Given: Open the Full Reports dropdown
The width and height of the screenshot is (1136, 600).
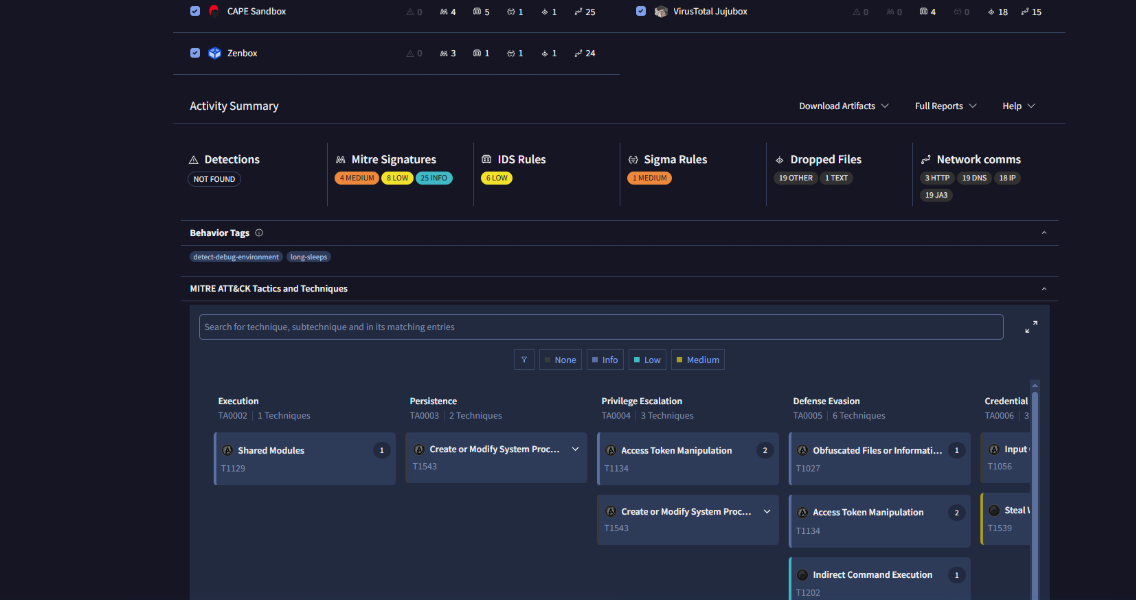Looking at the screenshot, I should pyautogui.click(x=945, y=106).
